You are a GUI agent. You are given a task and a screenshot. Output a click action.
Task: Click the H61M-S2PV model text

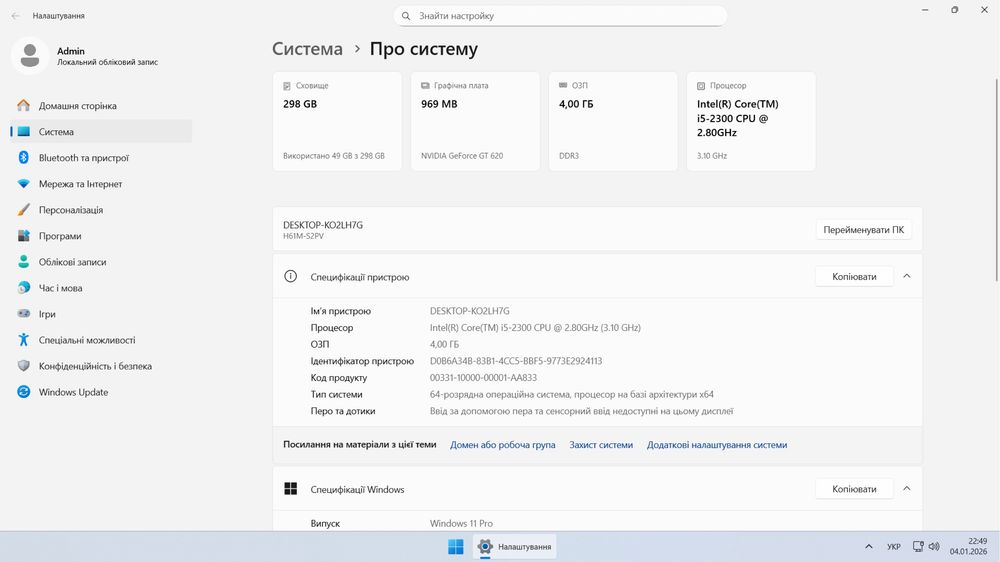[x=304, y=236]
